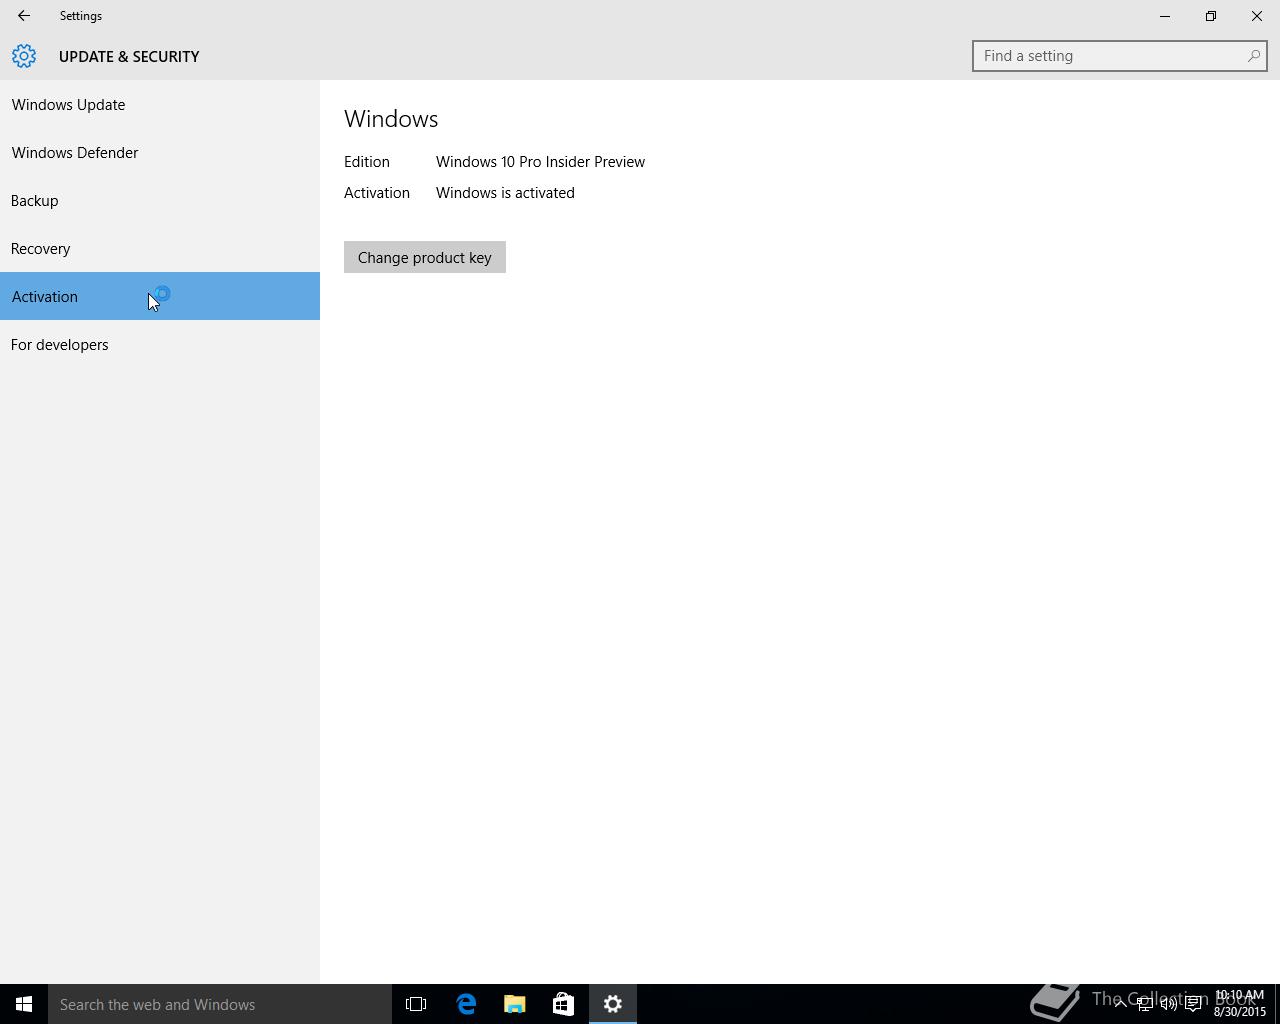Click the magnifier icon in the search box
The height and width of the screenshot is (1024, 1280).
(1253, 56)
